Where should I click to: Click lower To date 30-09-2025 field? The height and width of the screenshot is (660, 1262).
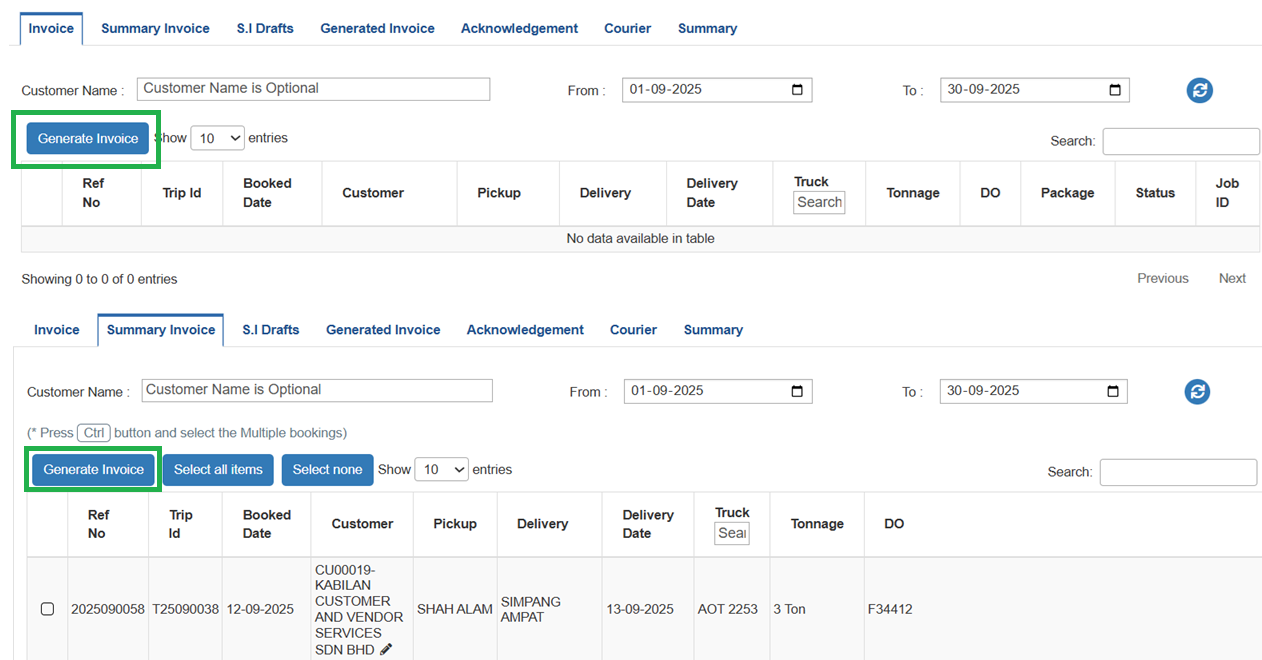click(x=1034, y=391)
